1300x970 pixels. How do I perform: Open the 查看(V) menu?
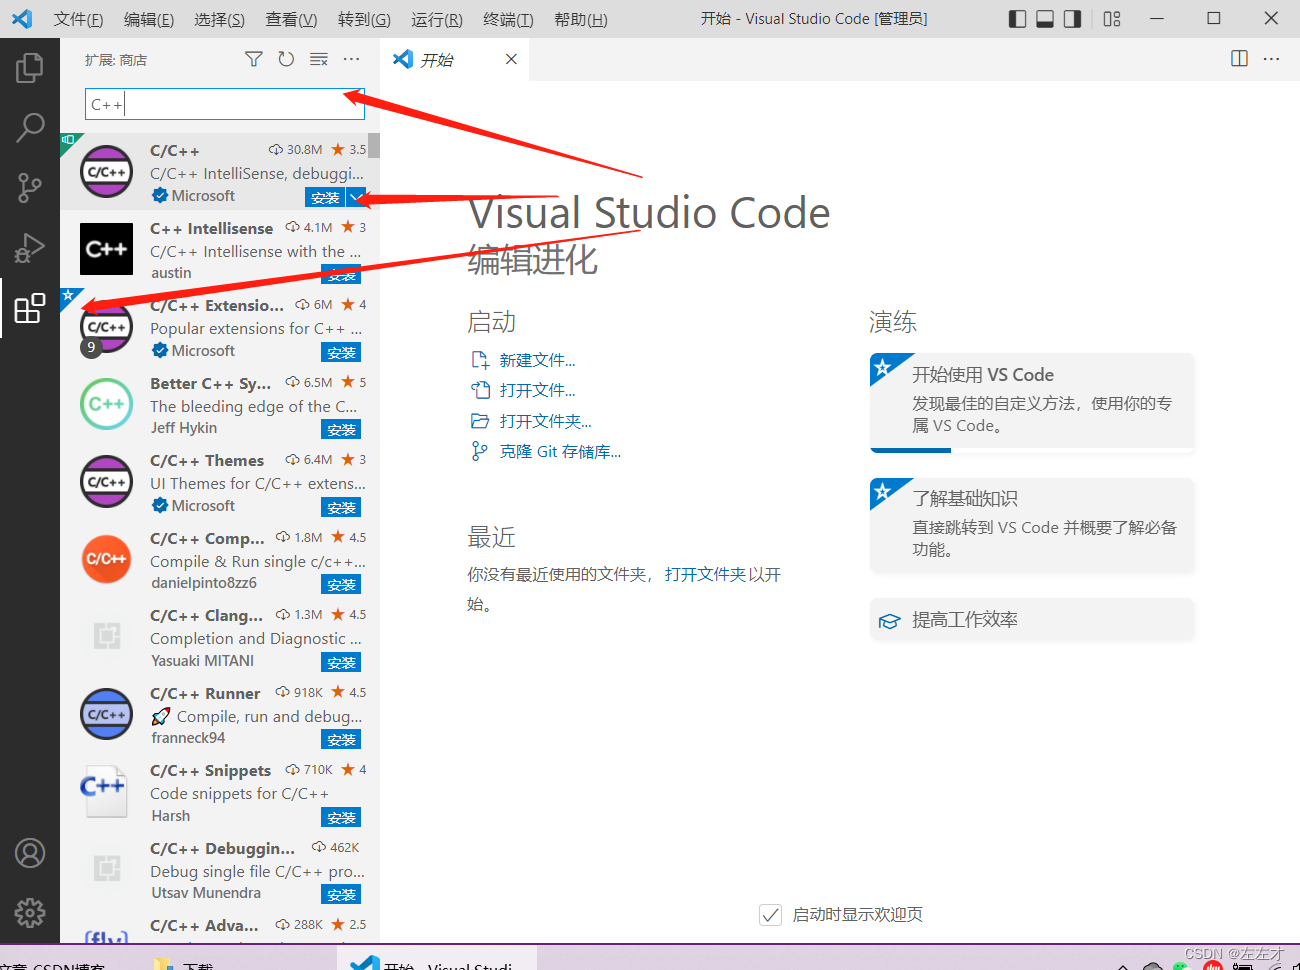[x=291, y=19]
